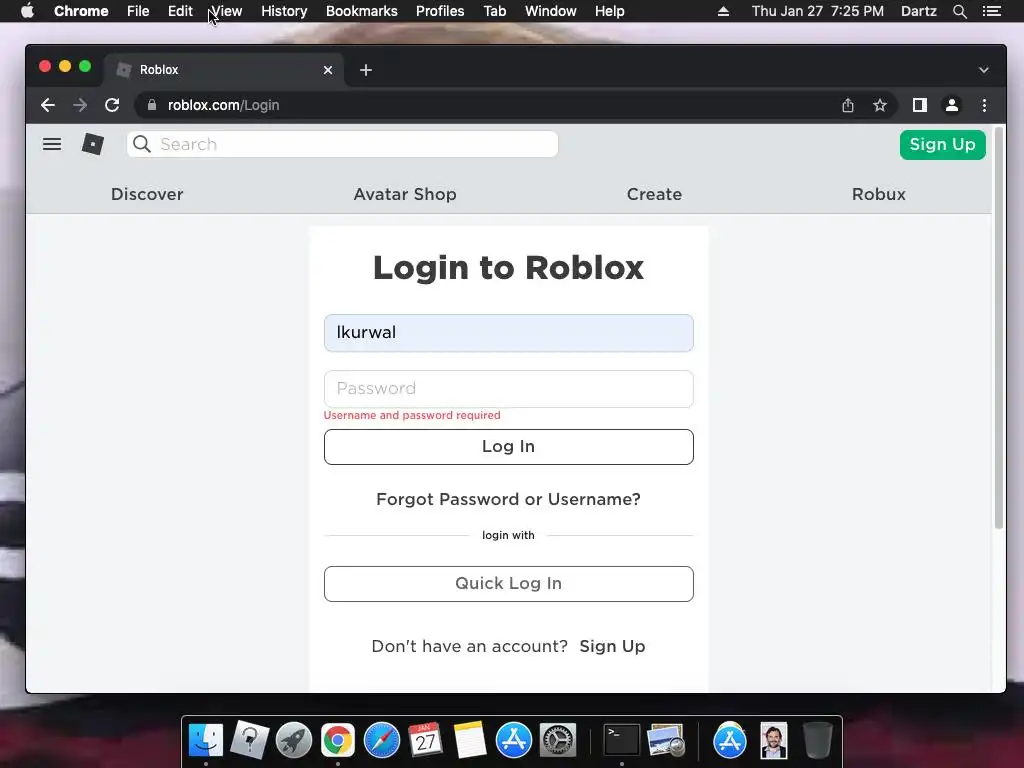Open the Chrome application menu
The width and height of the screenshot is (1024, 768).
tap(81, 11)
